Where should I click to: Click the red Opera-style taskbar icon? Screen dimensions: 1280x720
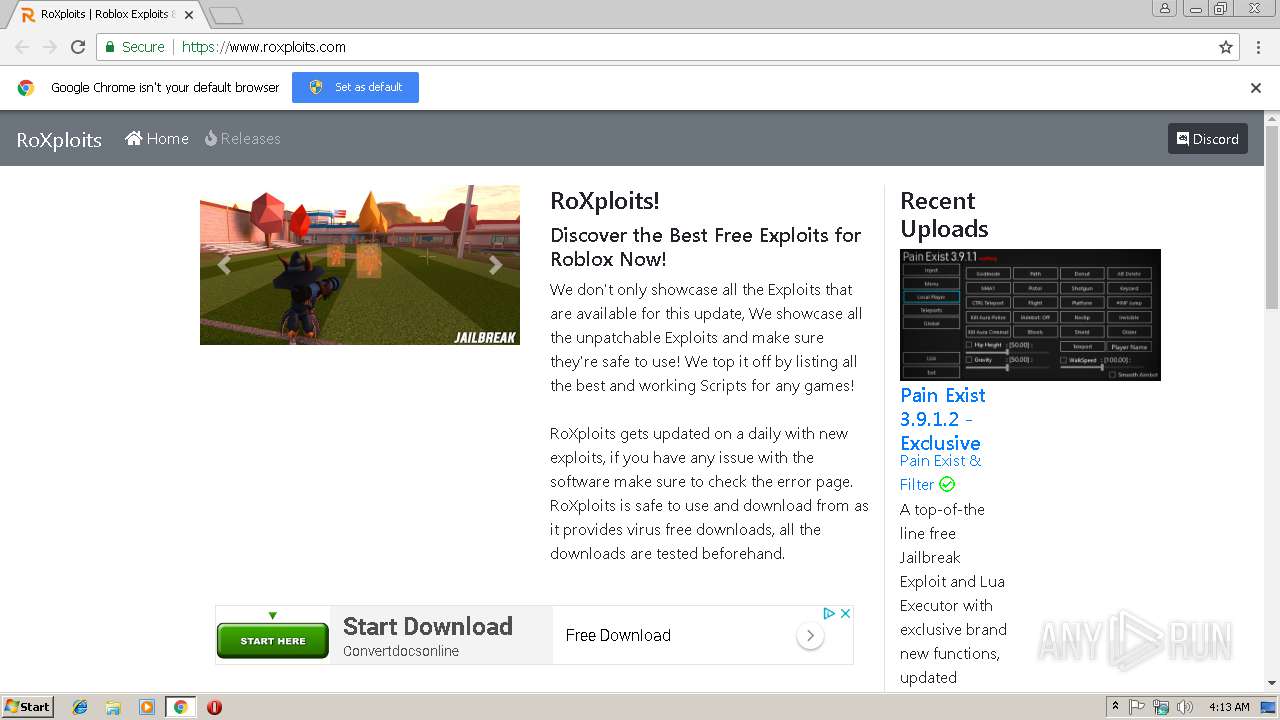(x=214, y=707)
